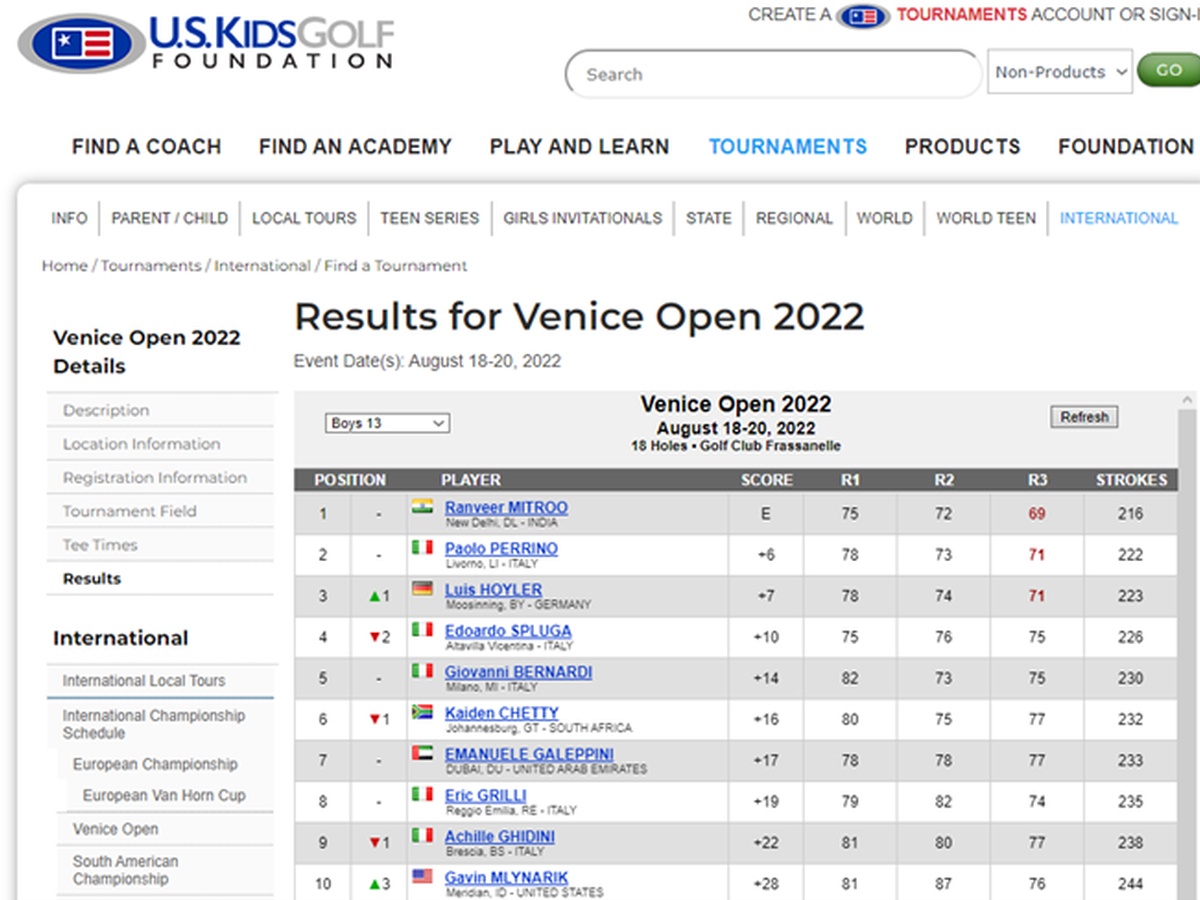Switch to the Regional tab

pyautogui.click(x=794, y=218)
